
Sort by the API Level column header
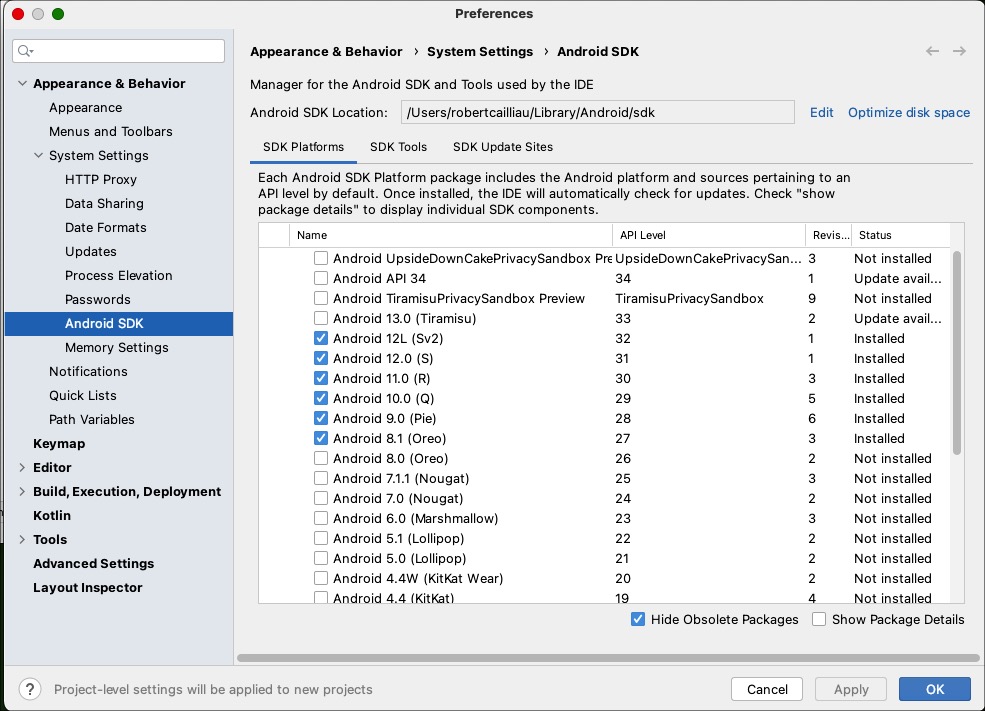(709, 235)
